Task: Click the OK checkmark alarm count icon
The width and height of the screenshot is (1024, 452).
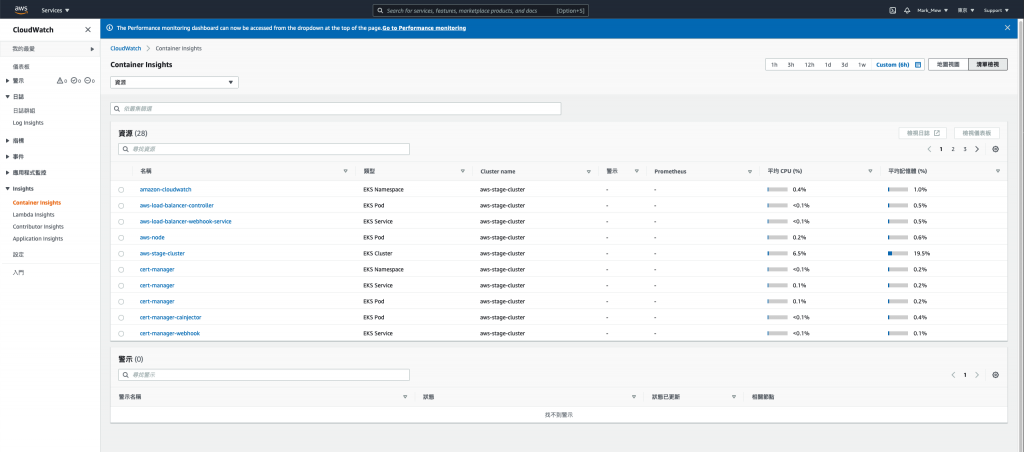Action: pyautogui.click(x=73, y=80)
